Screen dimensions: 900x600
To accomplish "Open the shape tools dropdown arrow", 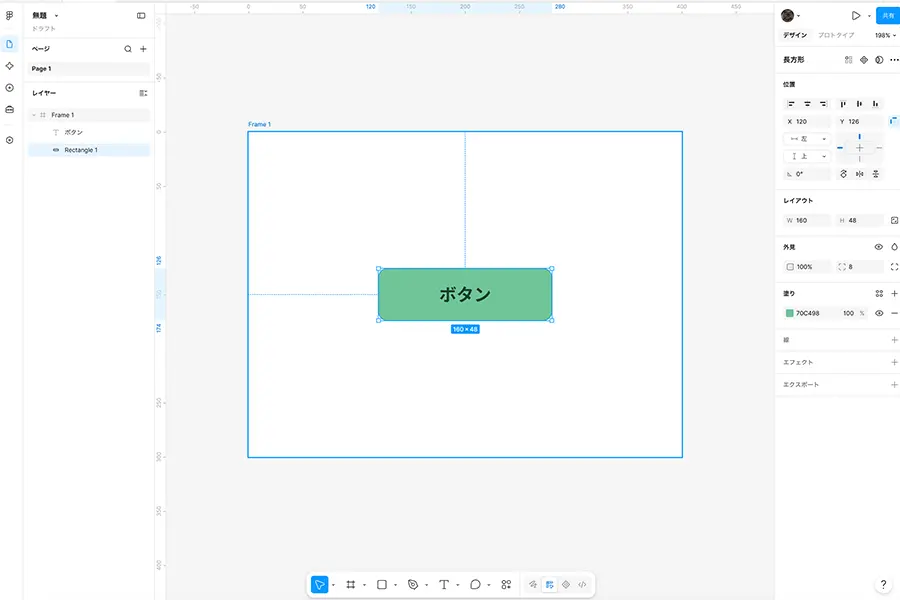I will coord(395,585).
